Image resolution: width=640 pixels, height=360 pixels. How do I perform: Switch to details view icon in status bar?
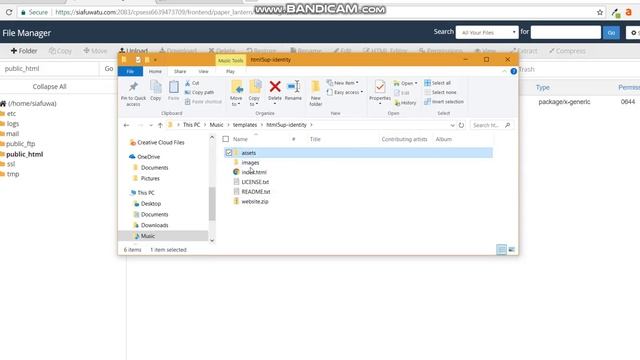[501, 249]
